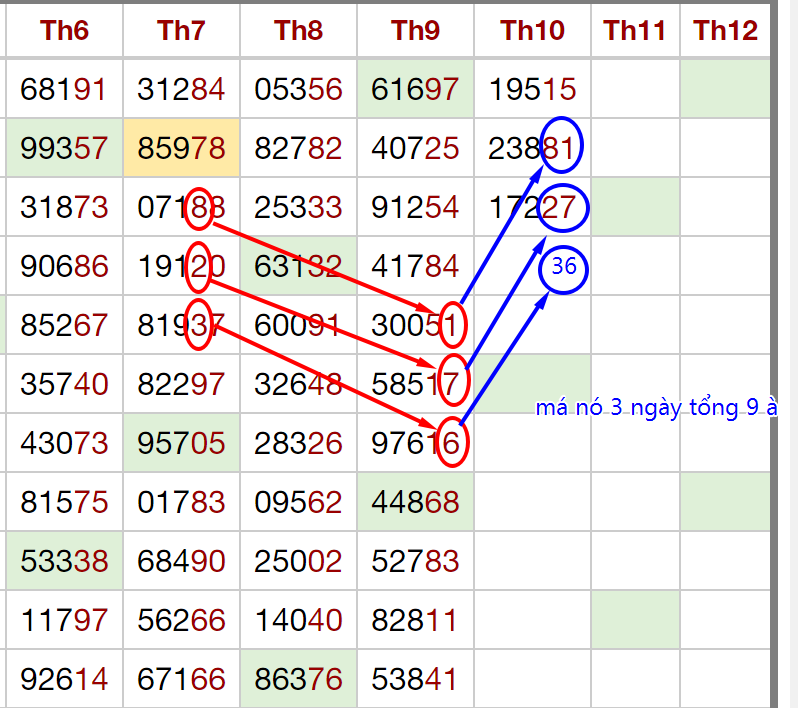Select cell 85267

[x=64, y=325]
